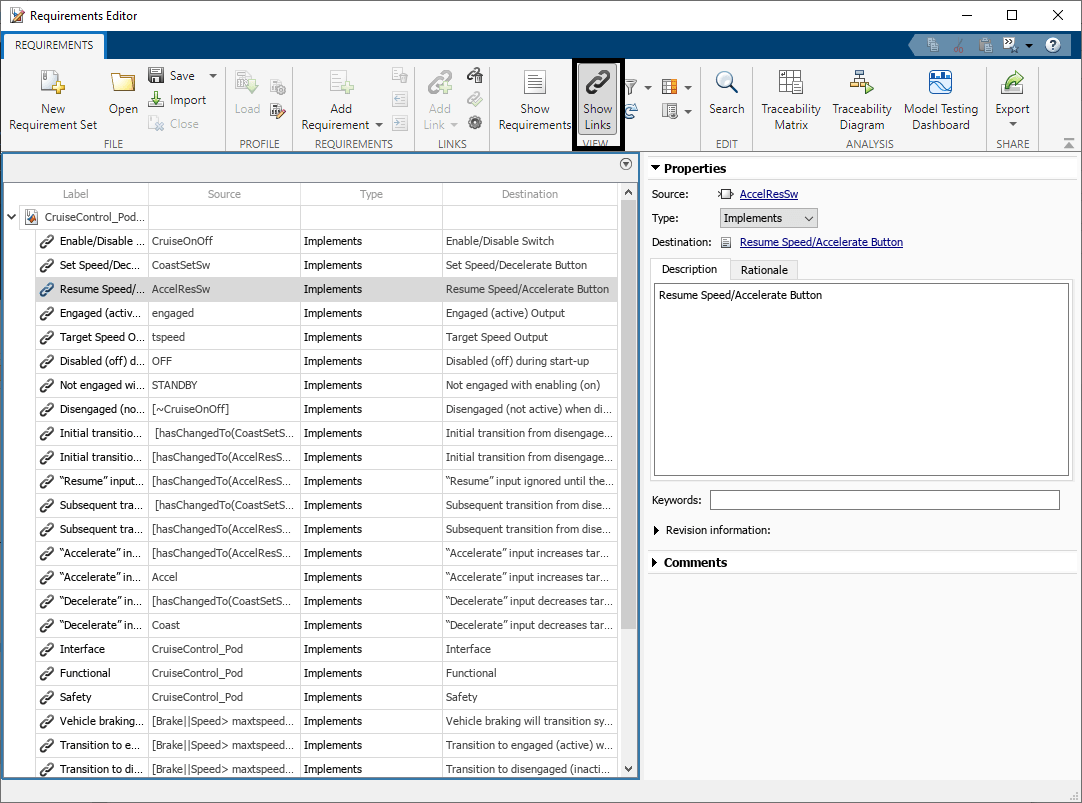The height and width of the screenshot is (803, 1082).
Task: Toggle the Show Links view button
Action: coord(597,101)
